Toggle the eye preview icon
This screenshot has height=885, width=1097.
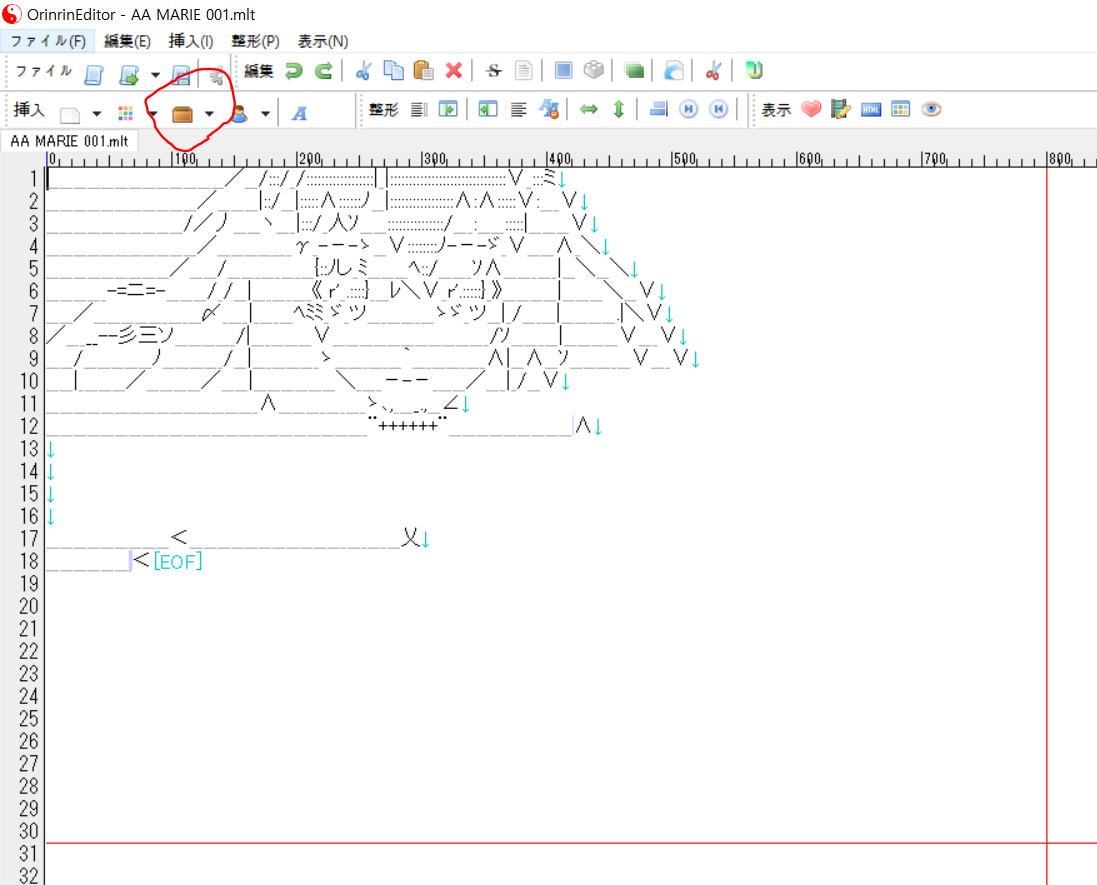coord(931,110)
